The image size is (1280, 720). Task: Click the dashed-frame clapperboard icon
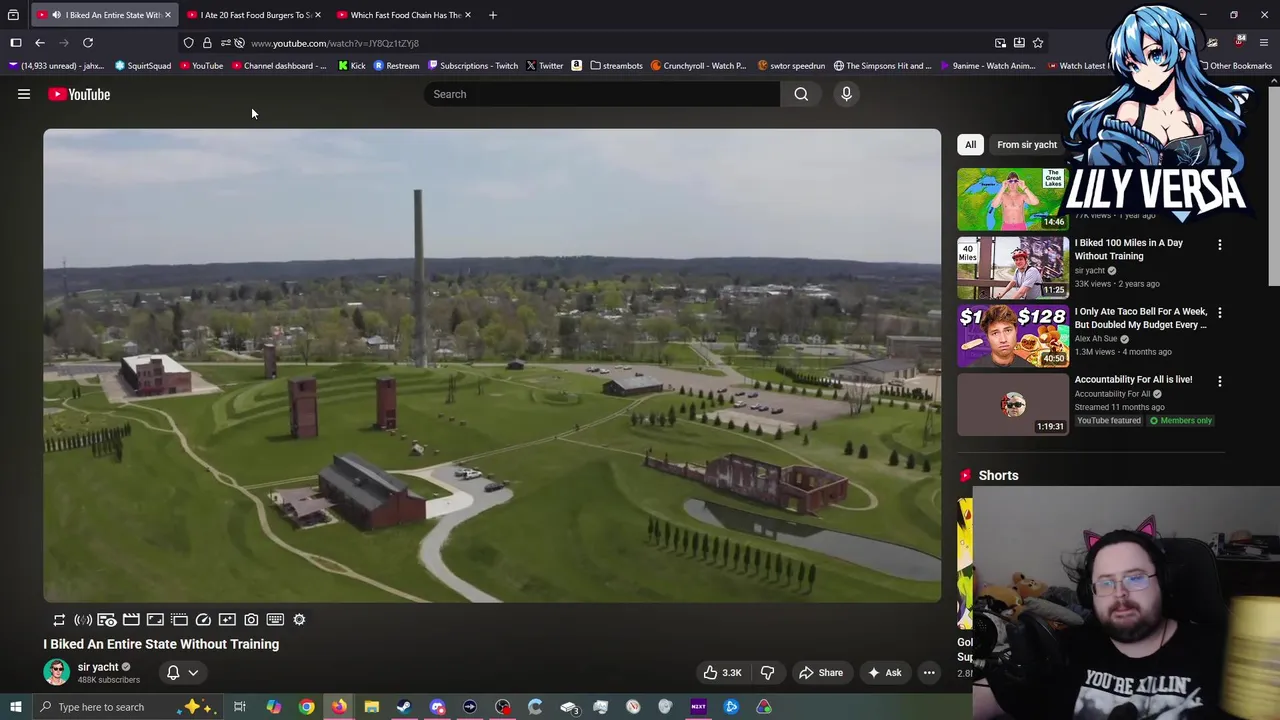[179, 620]
